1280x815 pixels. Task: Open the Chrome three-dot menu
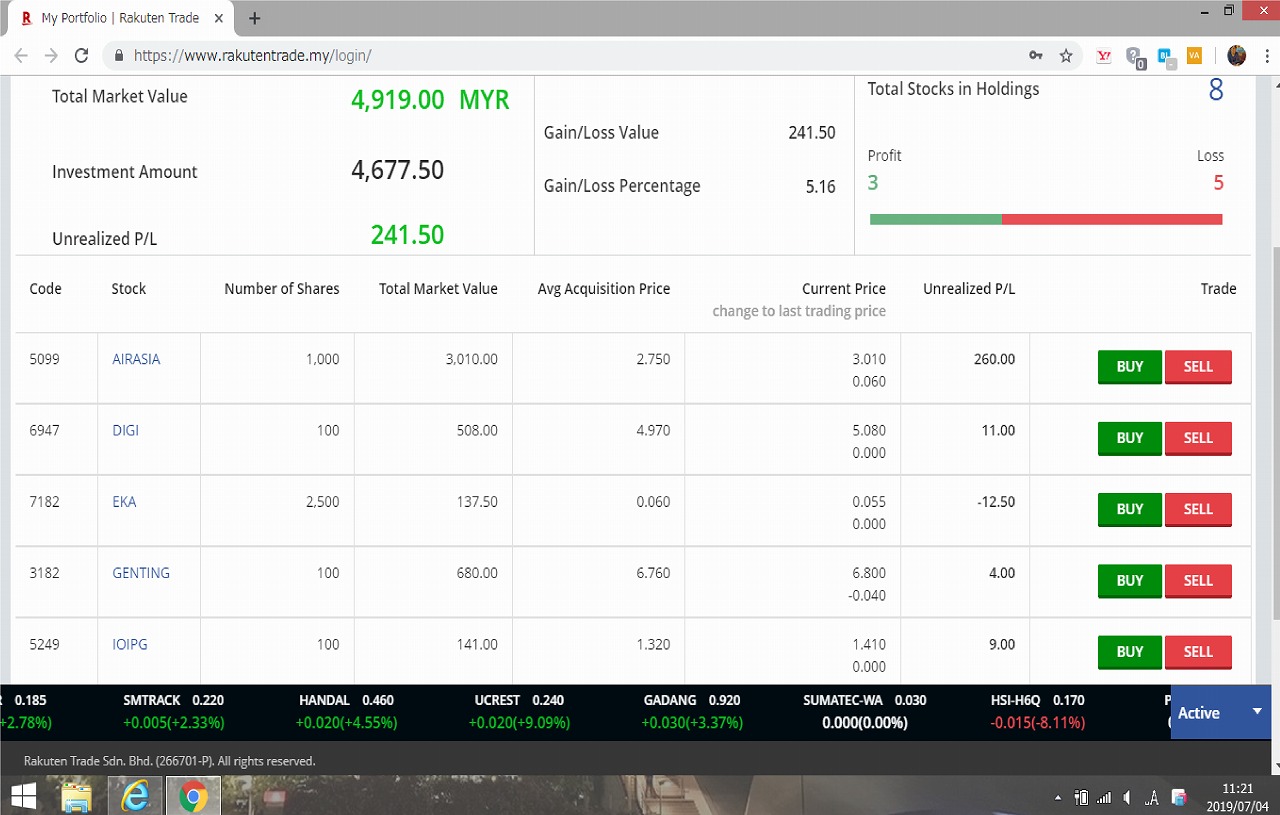(1264, 56)
